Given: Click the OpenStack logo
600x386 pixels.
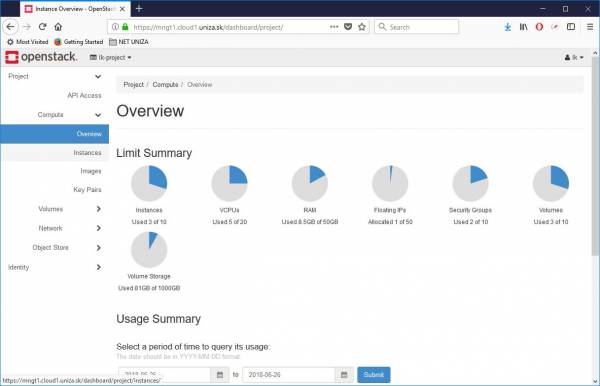Looking at the screenshot, I should click(41, 57).
